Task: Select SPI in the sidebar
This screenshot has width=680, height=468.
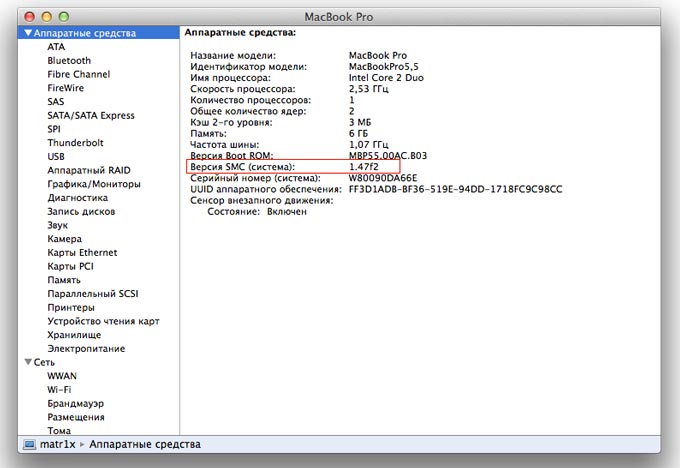Action: 54,129
